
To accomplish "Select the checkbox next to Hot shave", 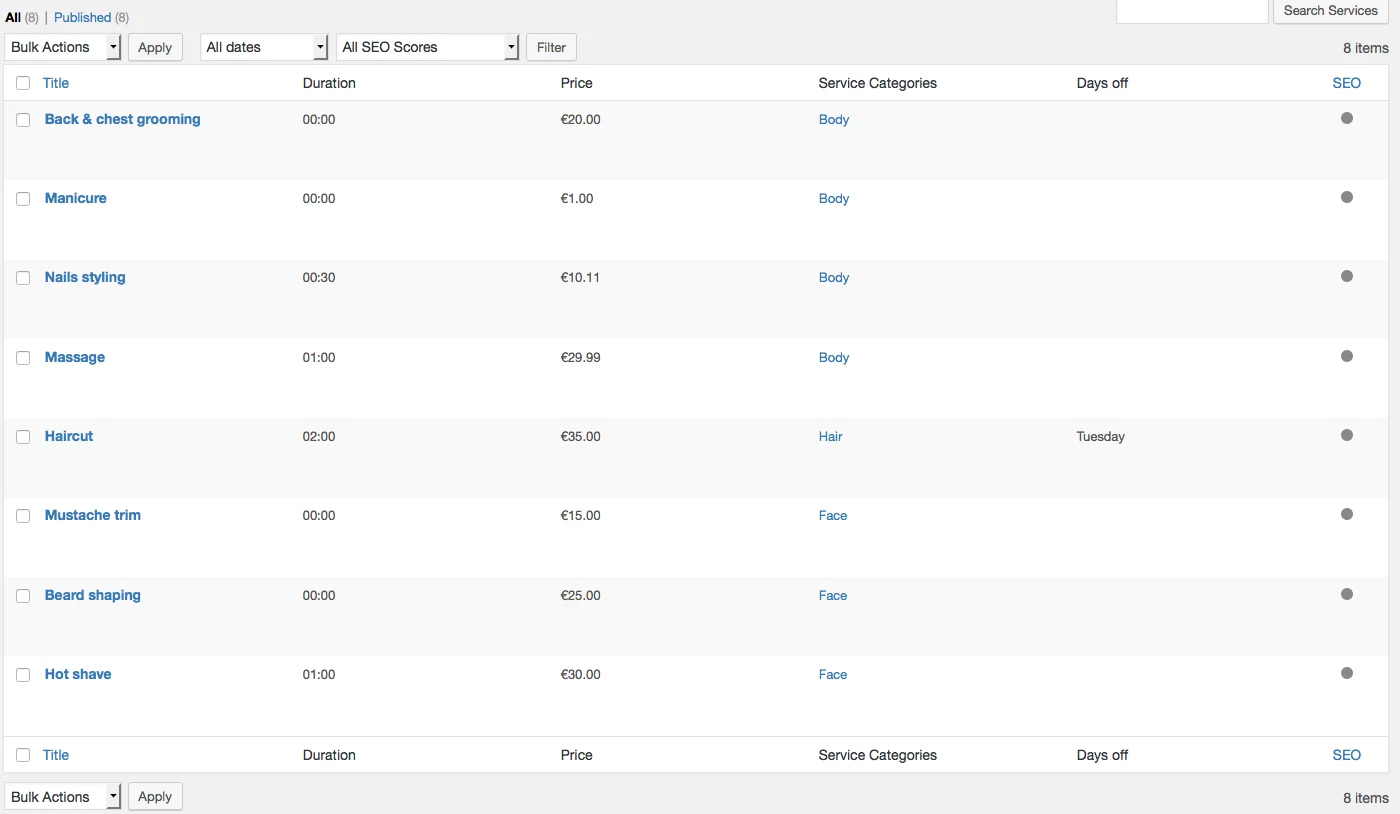I will [23, 675].
